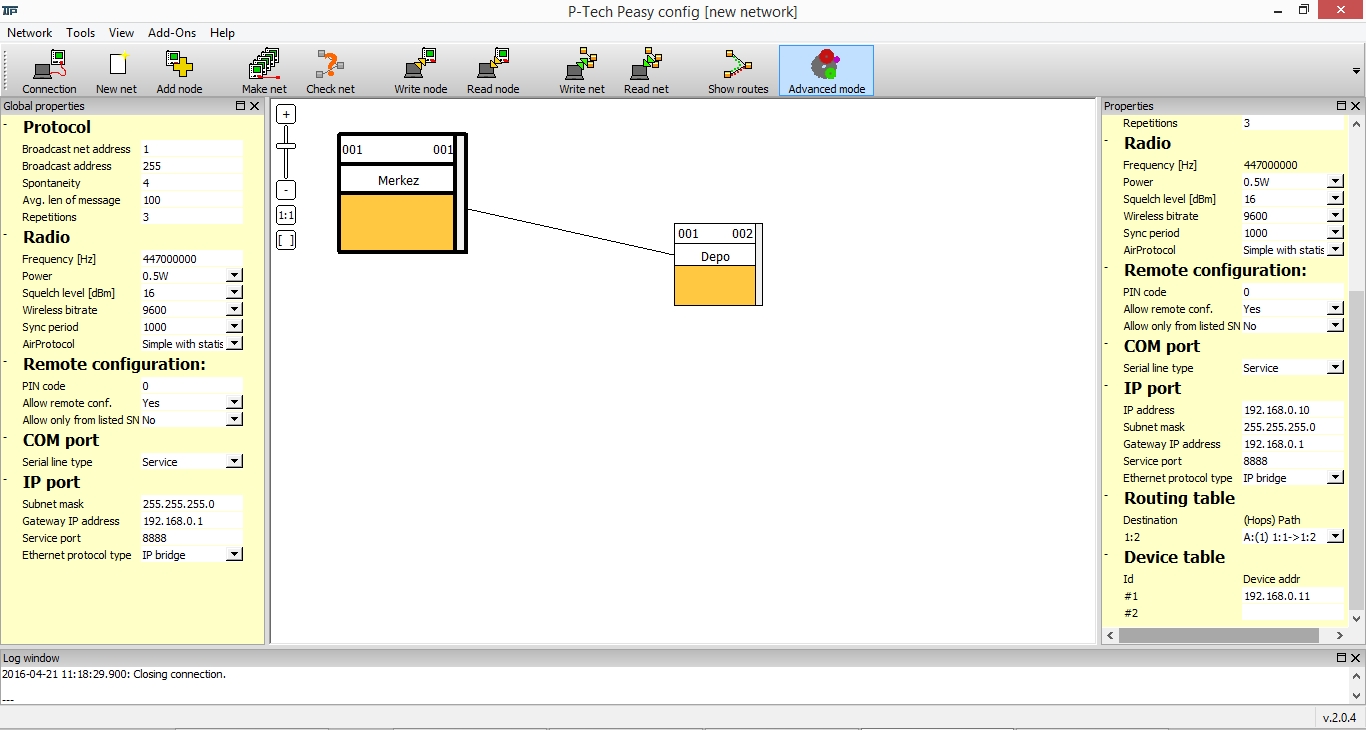The width and height of the screenshot is (1366, 730).
Task: Click the fit-to-view bracket button on canvas
Action: pyautogui.click(x=286, y=240)
